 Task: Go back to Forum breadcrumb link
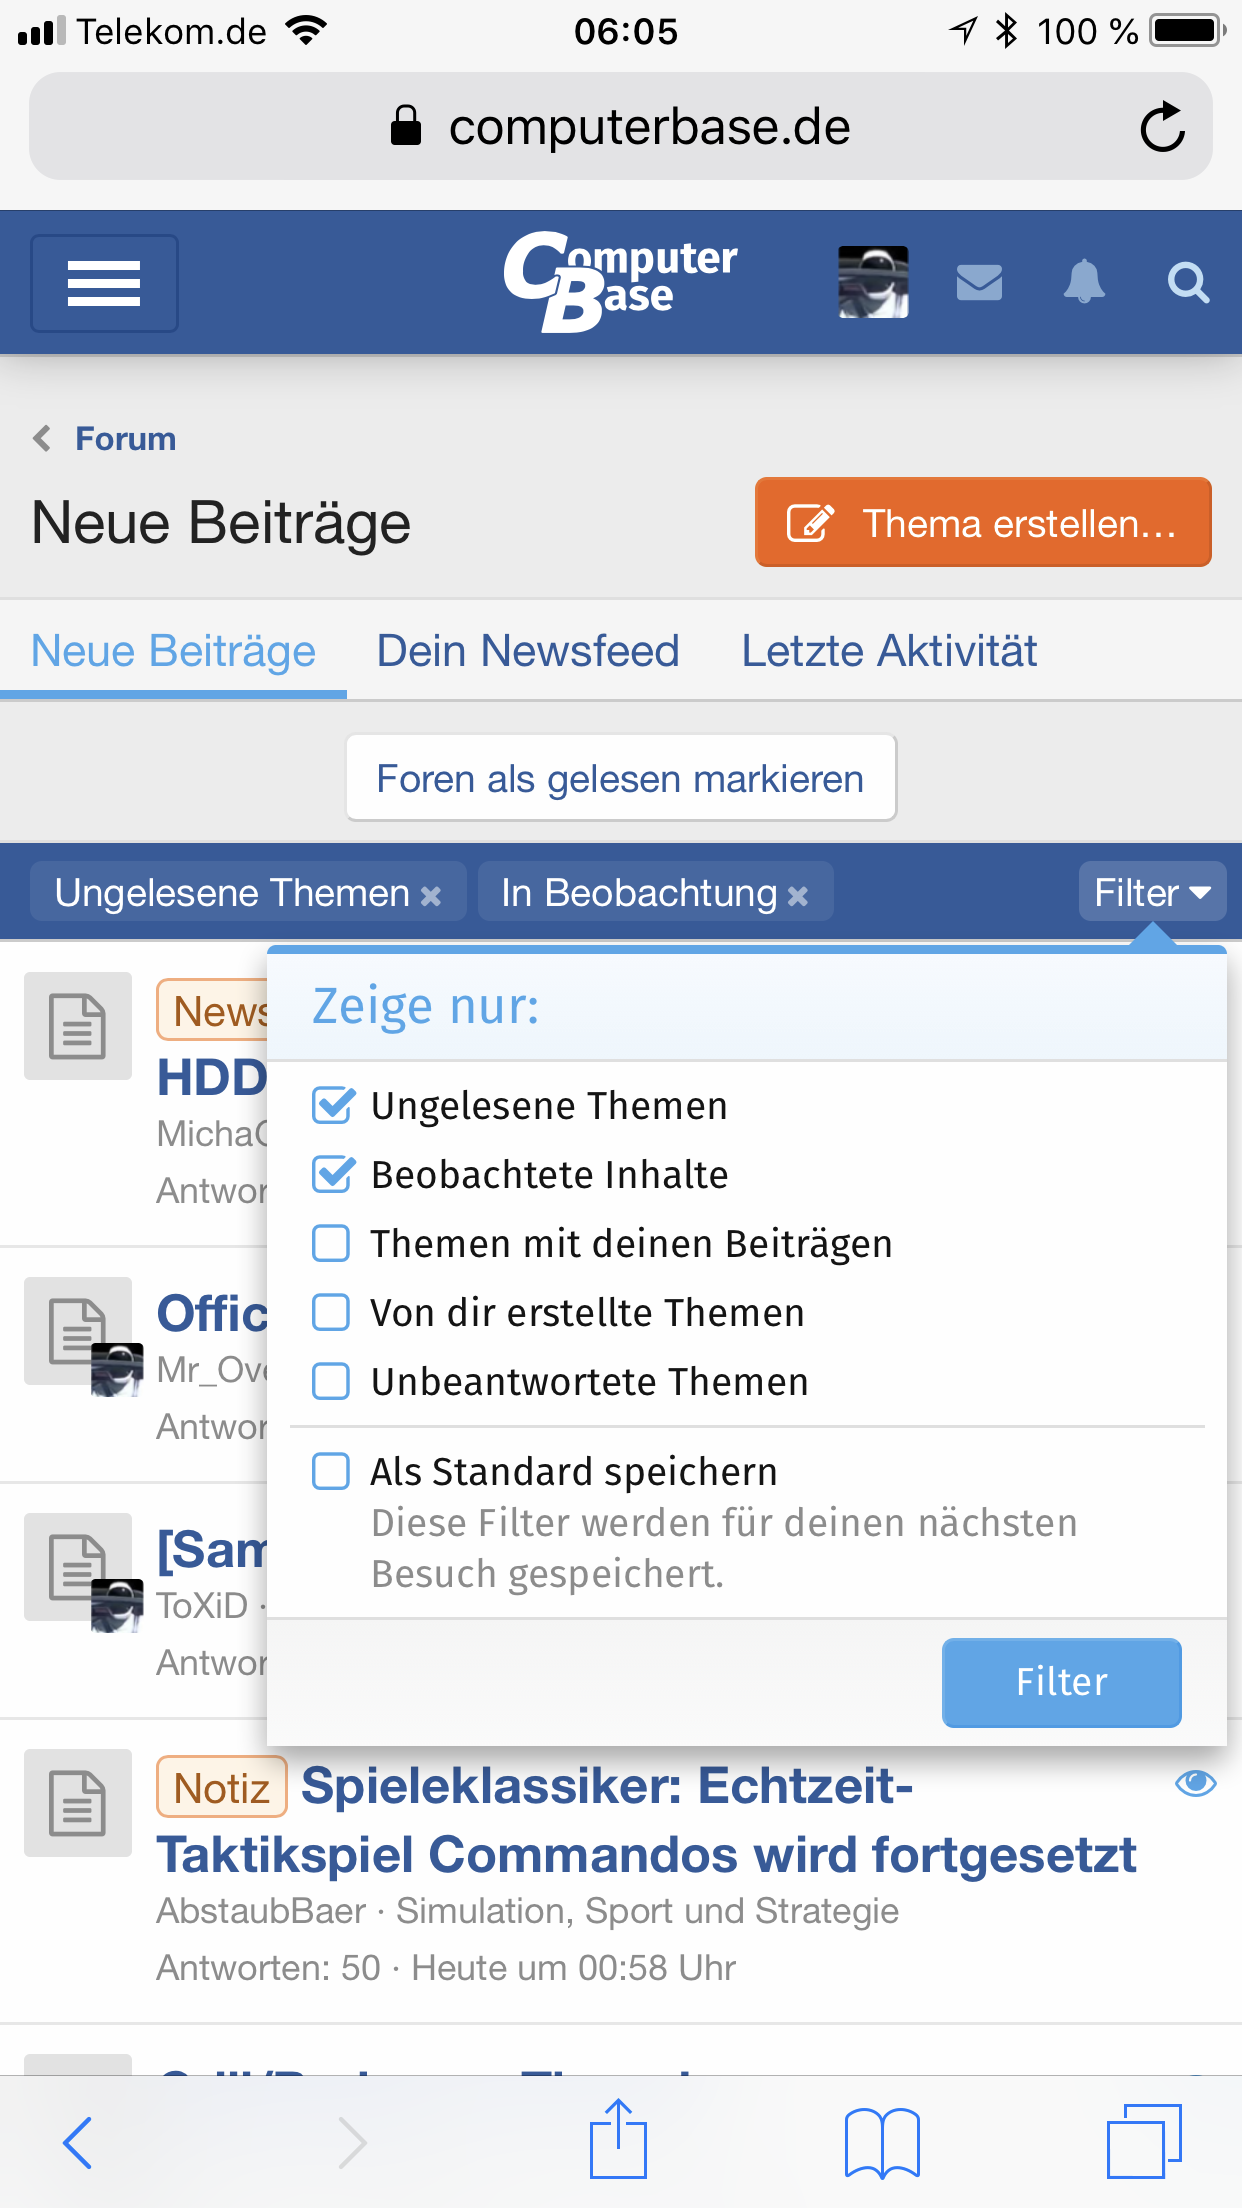(x=125, y=439)
